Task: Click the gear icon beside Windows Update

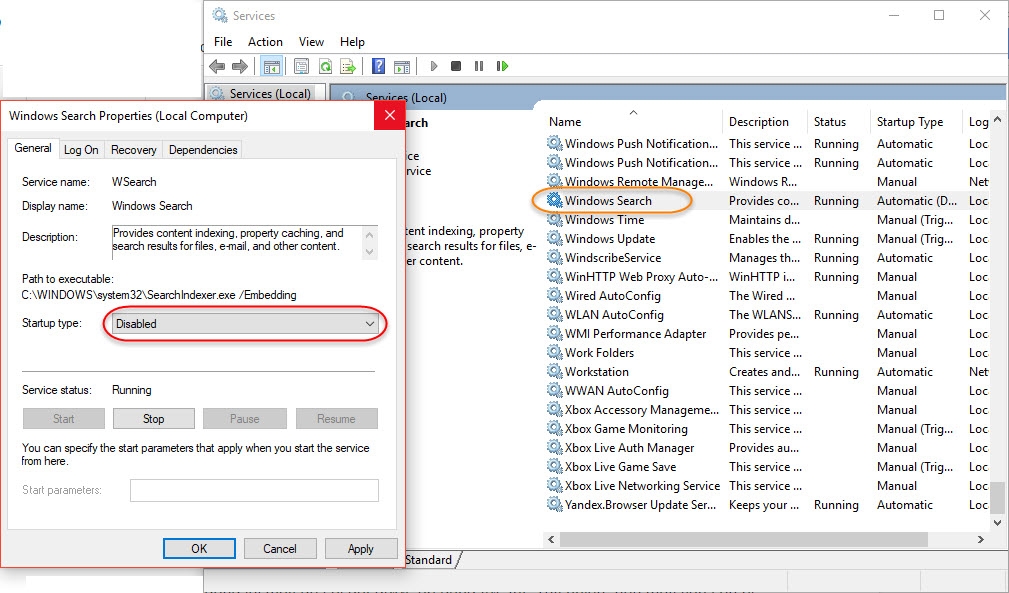Action: [554, 238]
